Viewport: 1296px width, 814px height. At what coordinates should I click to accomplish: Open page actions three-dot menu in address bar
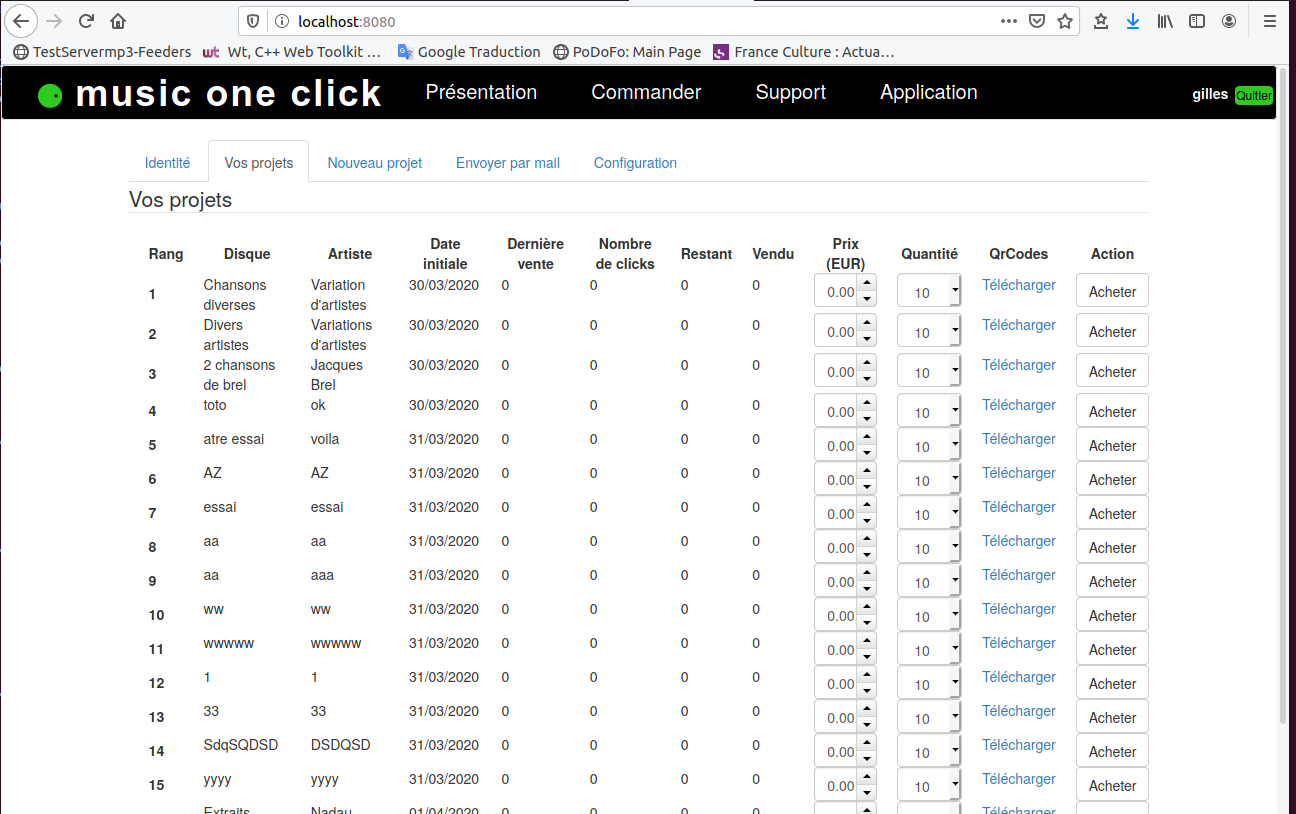click(1009, 21)
